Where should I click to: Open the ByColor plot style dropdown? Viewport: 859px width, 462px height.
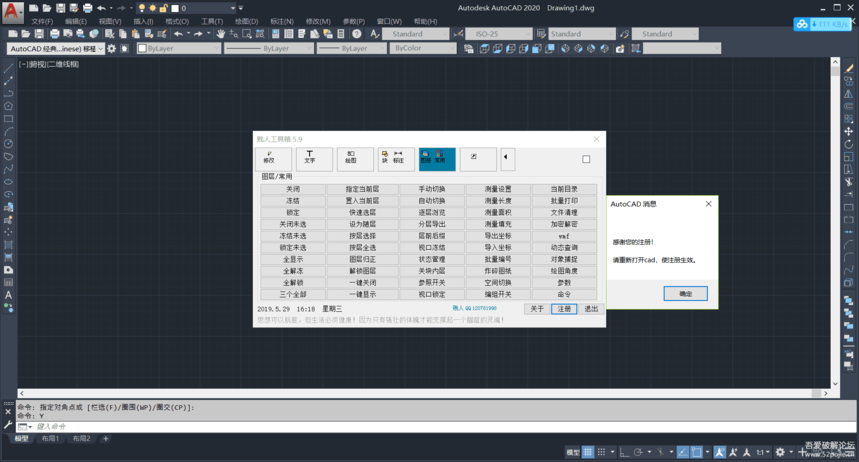423,49
